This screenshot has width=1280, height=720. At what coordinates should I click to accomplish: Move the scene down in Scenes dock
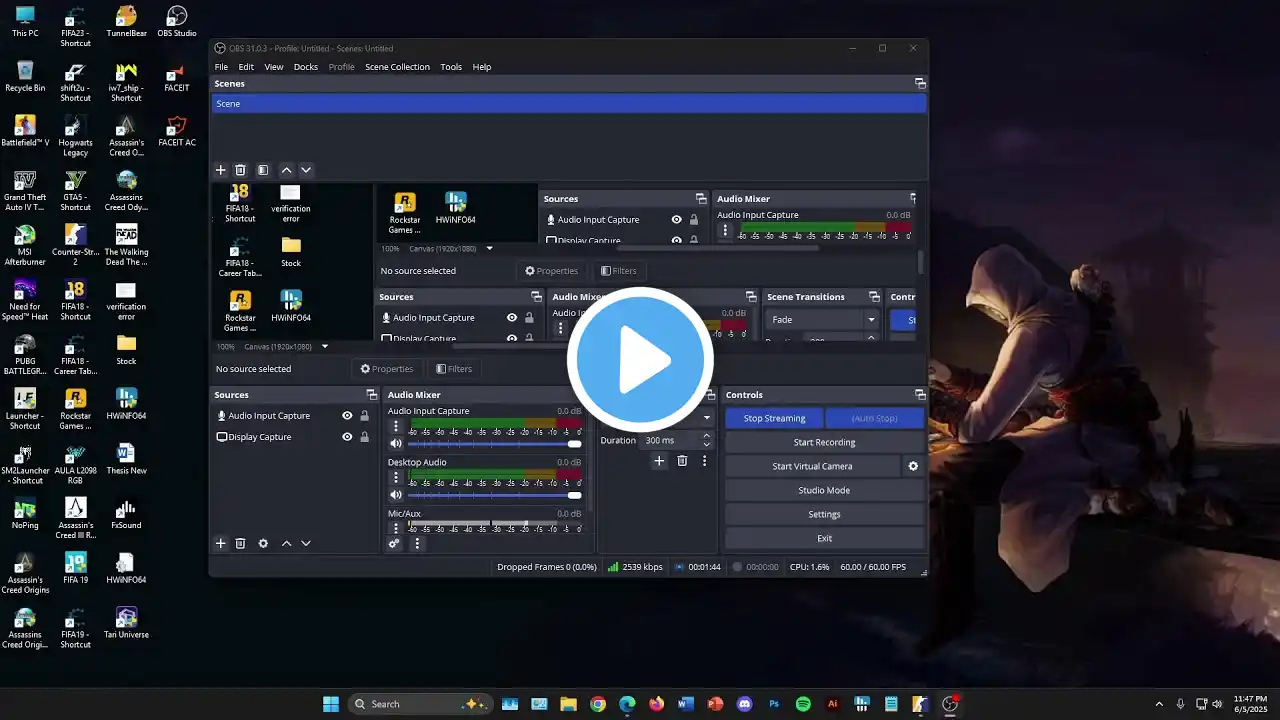306,170
